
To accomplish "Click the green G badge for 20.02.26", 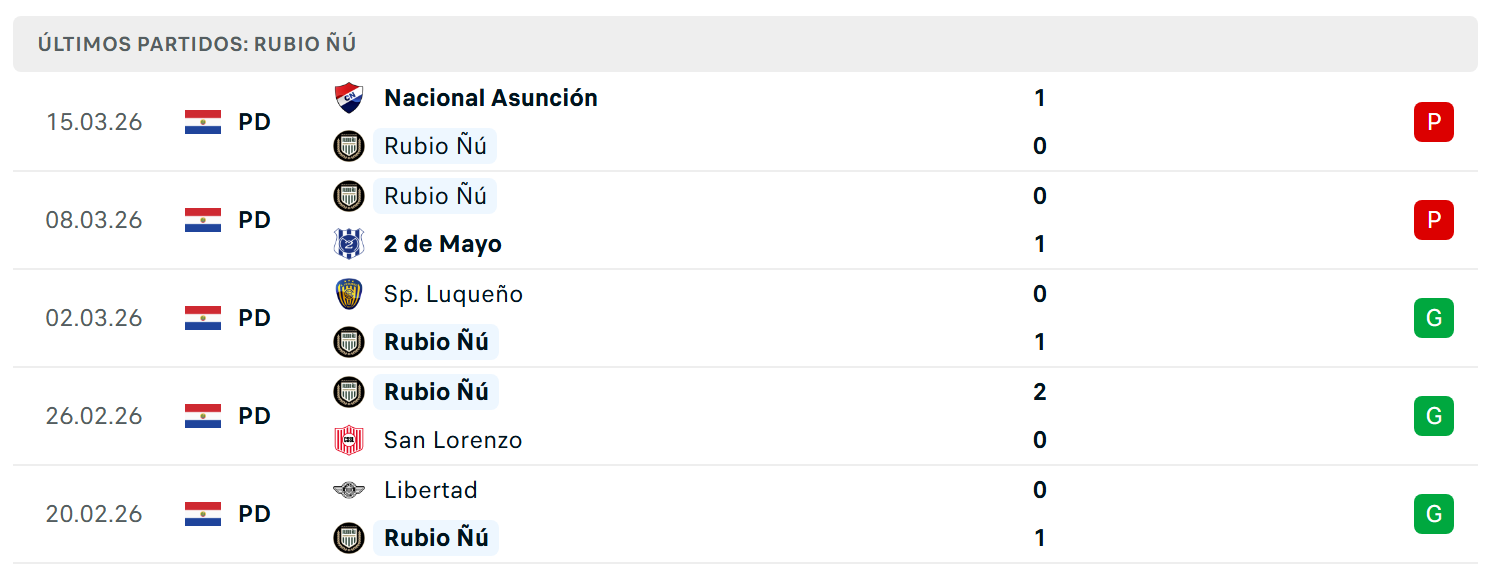I will pos(1433,514).
